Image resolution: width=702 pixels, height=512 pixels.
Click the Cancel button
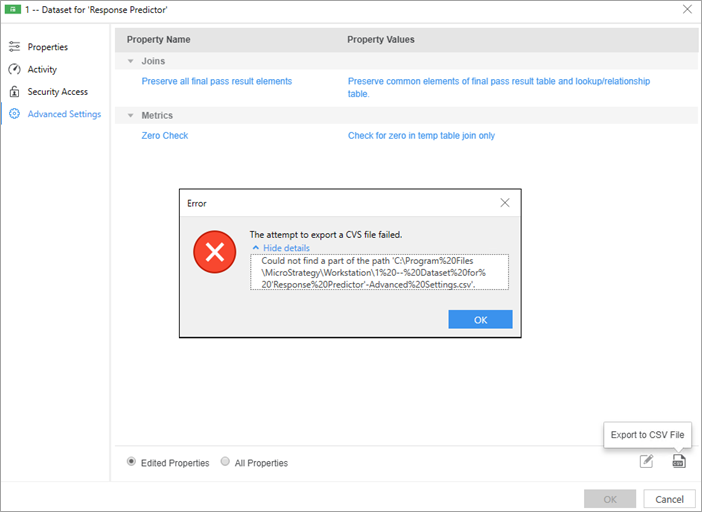669,499
